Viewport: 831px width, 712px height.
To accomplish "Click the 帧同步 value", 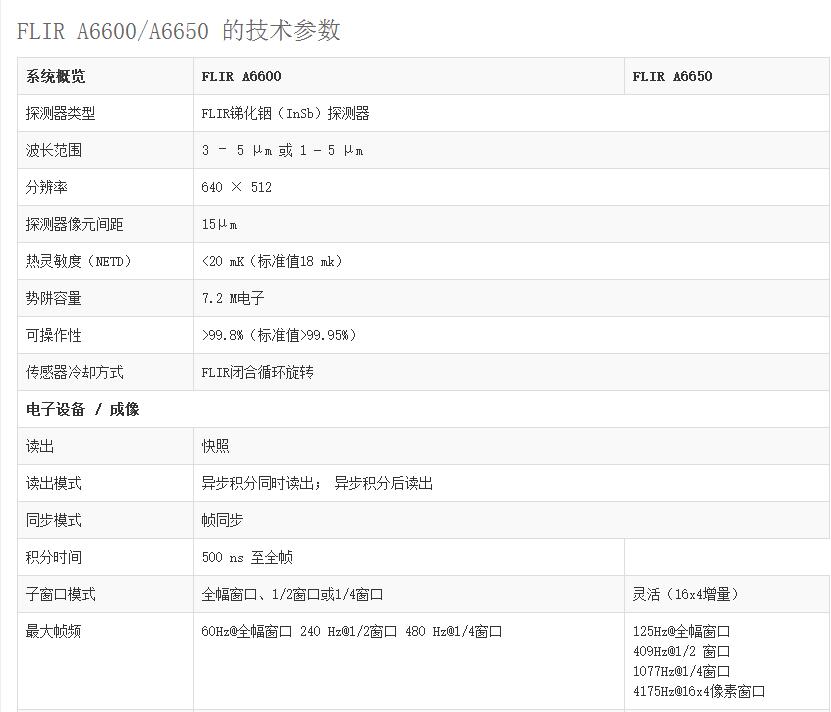I will click(222, 520).
